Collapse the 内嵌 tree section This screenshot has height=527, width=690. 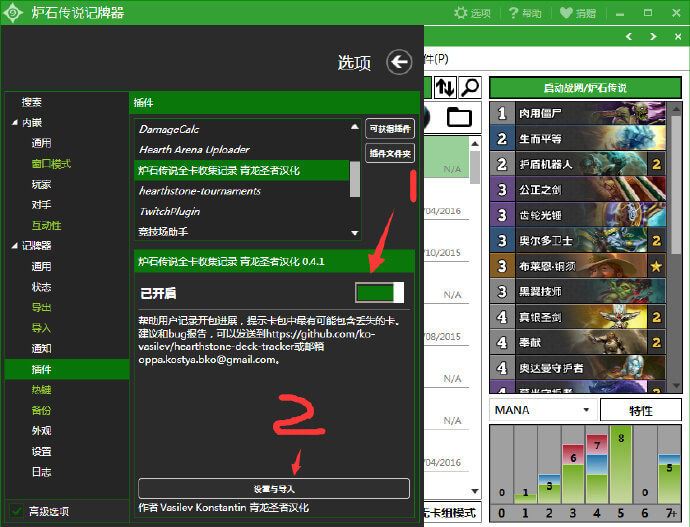[x=15, y=123]
